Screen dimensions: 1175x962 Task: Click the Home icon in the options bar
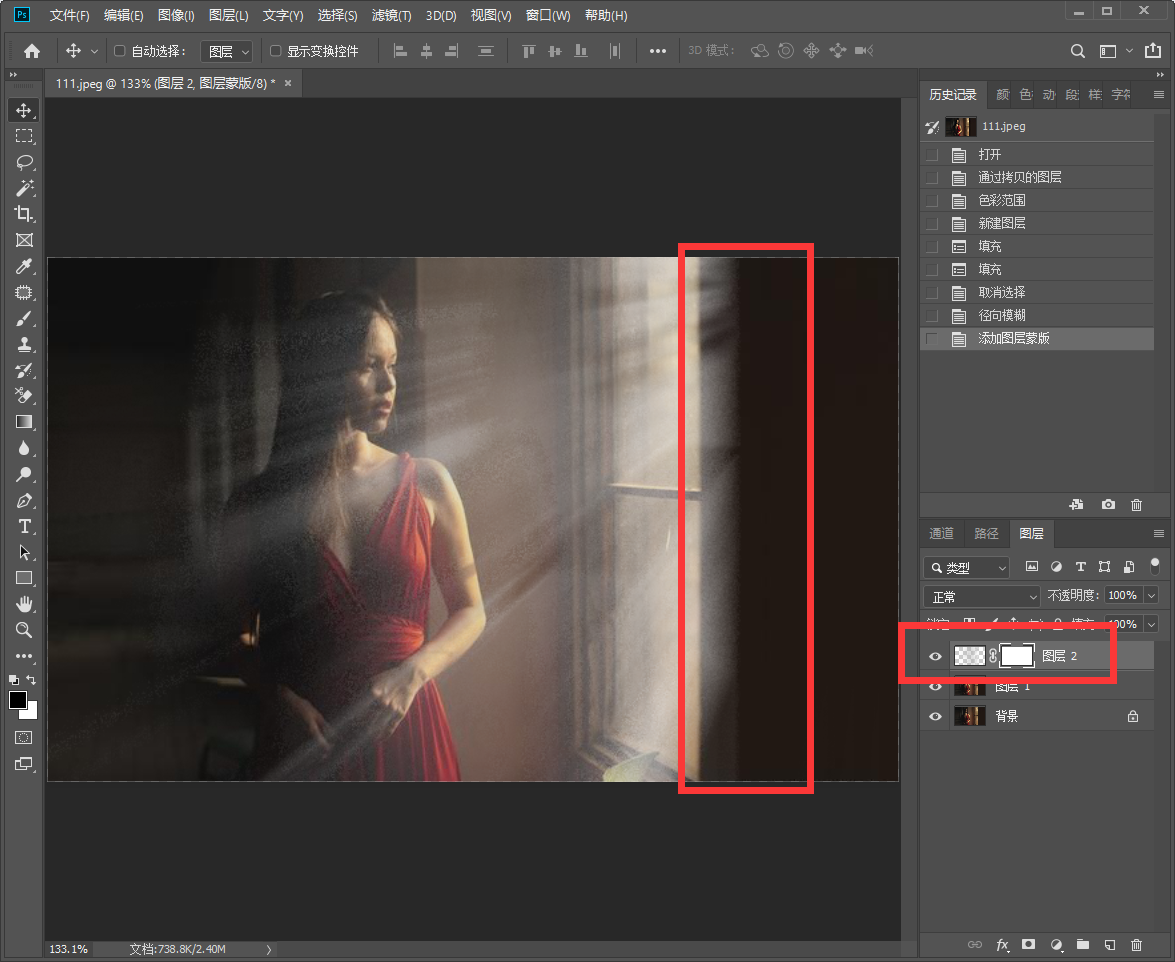[x=32, y=51]
